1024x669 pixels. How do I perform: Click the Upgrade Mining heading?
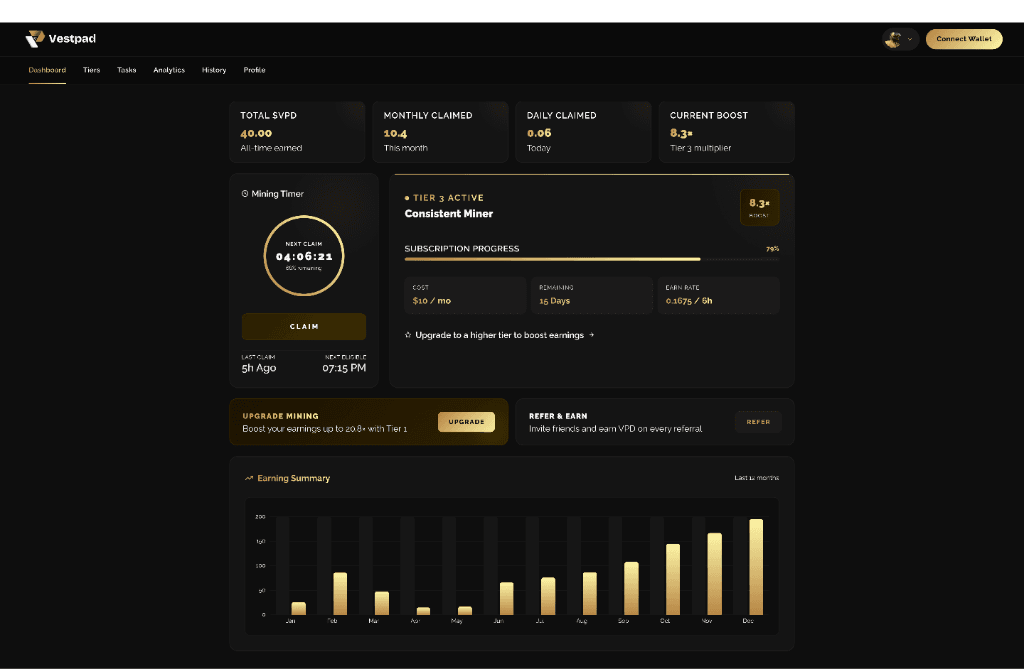tap(280, 416)
